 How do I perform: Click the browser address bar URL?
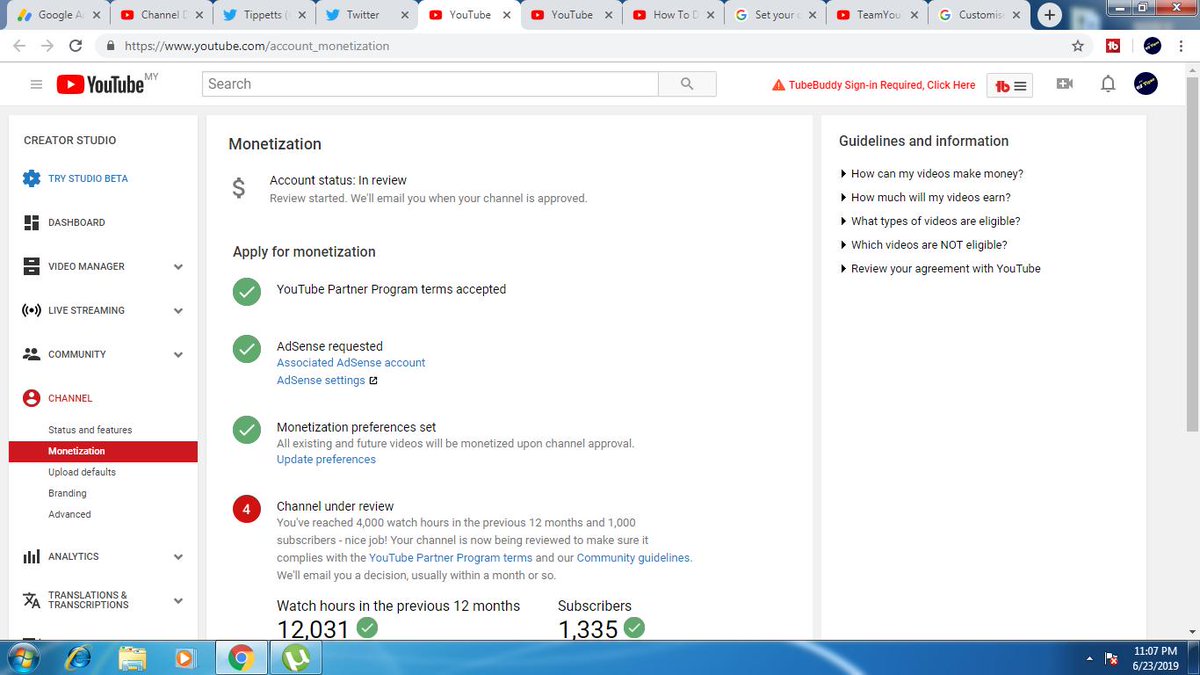[255, 46]
